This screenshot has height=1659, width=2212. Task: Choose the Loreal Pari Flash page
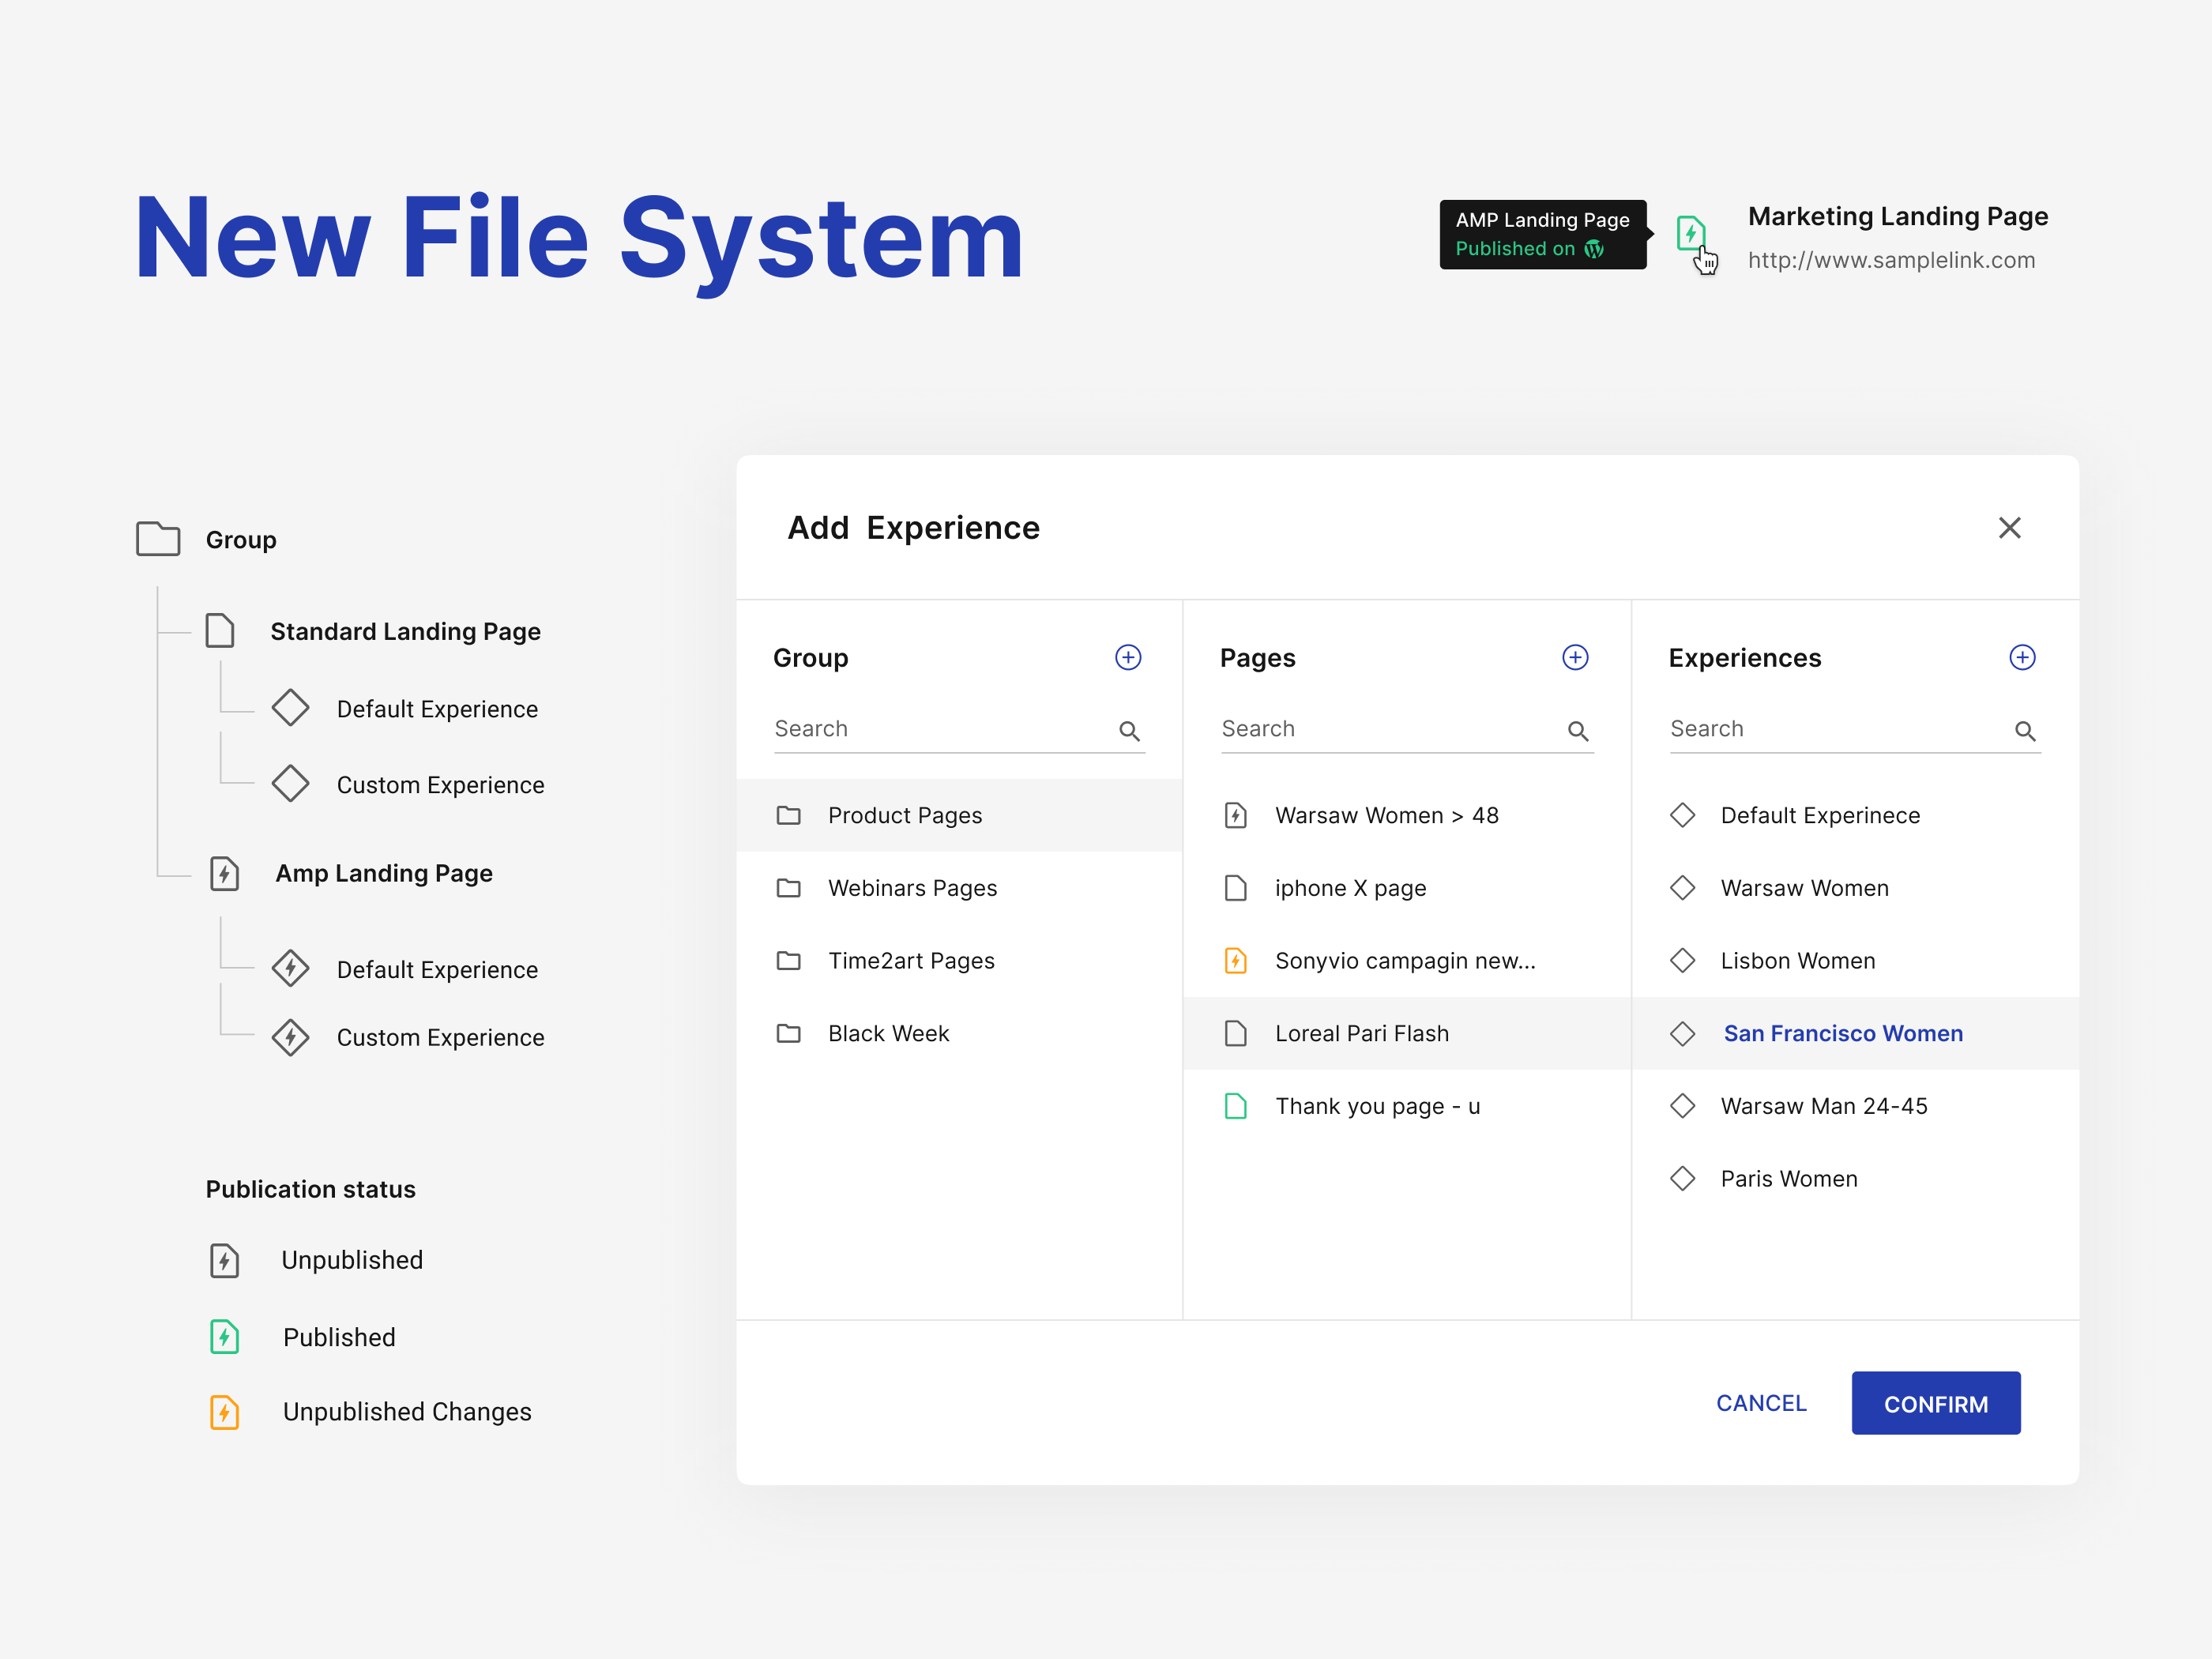[x=1361, y=1033]
